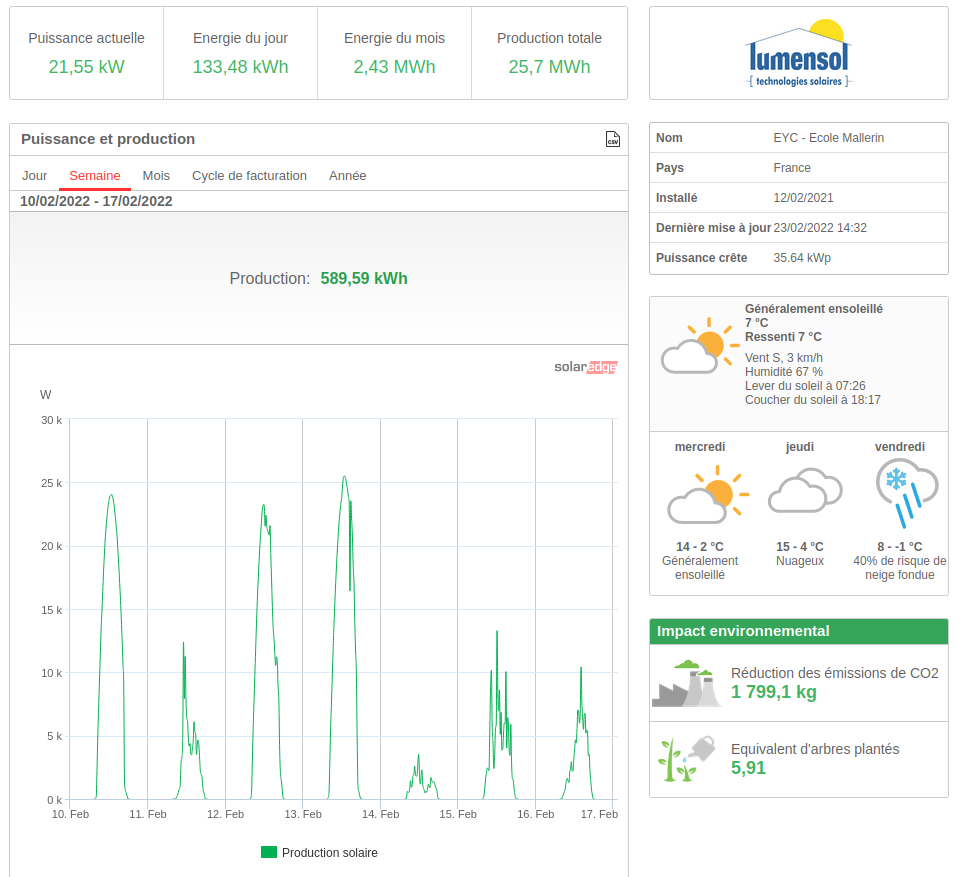Click the 589,59 kWh production value
The height and width of the screenshot is (877, 959).
coord(364,278)
